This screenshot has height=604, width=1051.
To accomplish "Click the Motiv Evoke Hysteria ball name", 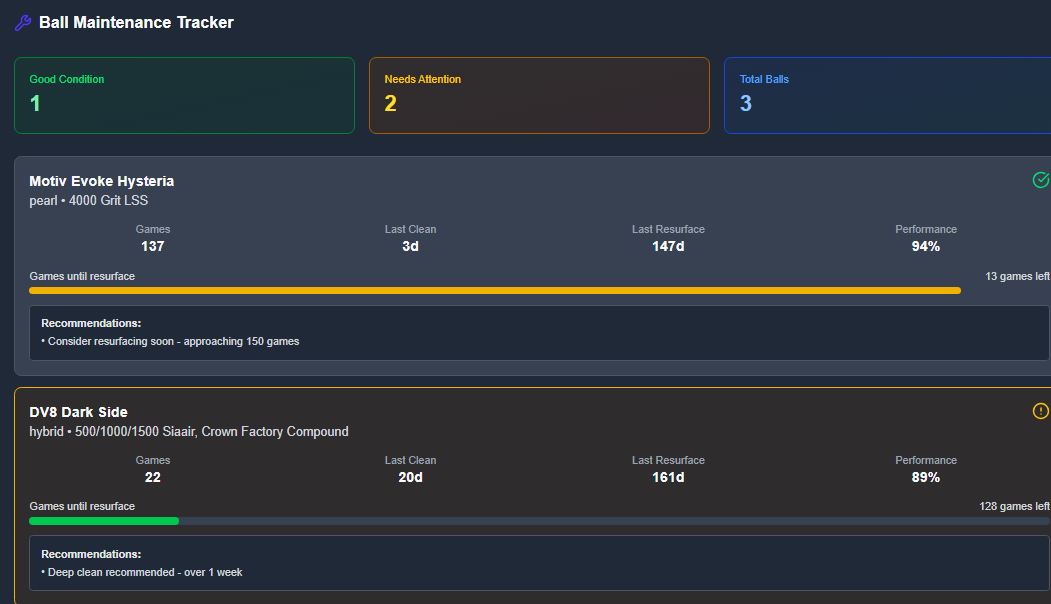I will pos(102,181).
